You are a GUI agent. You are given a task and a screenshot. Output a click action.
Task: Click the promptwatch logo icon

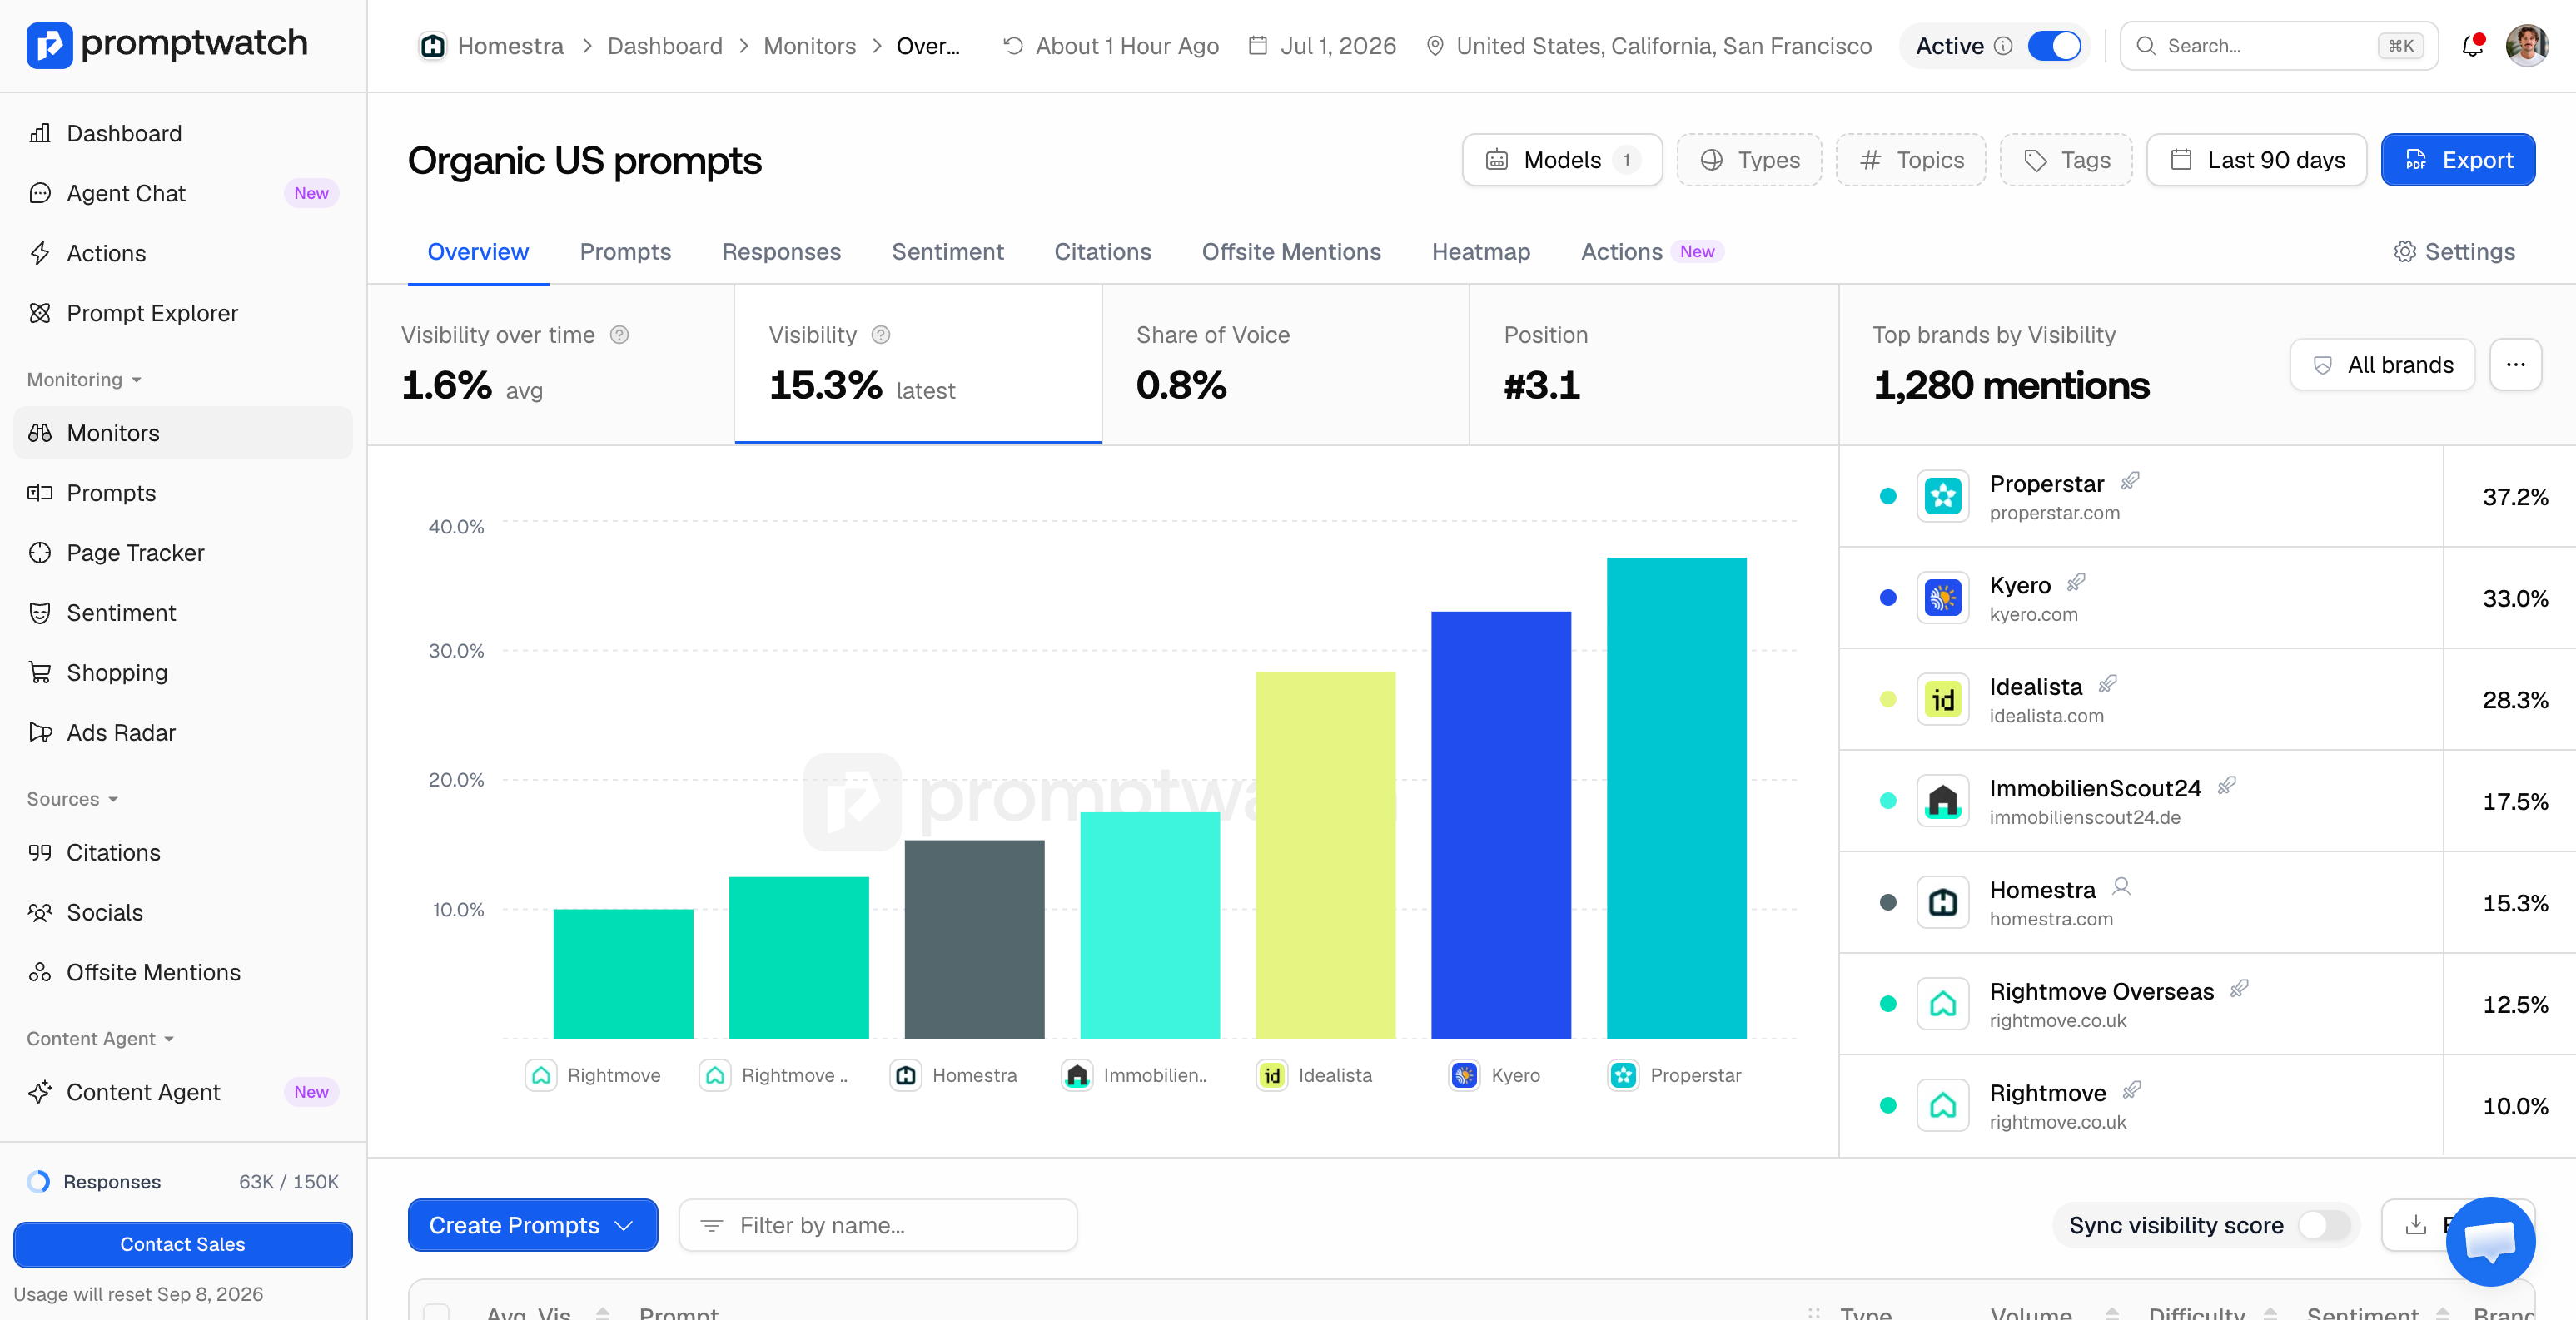tap(49, 45)
